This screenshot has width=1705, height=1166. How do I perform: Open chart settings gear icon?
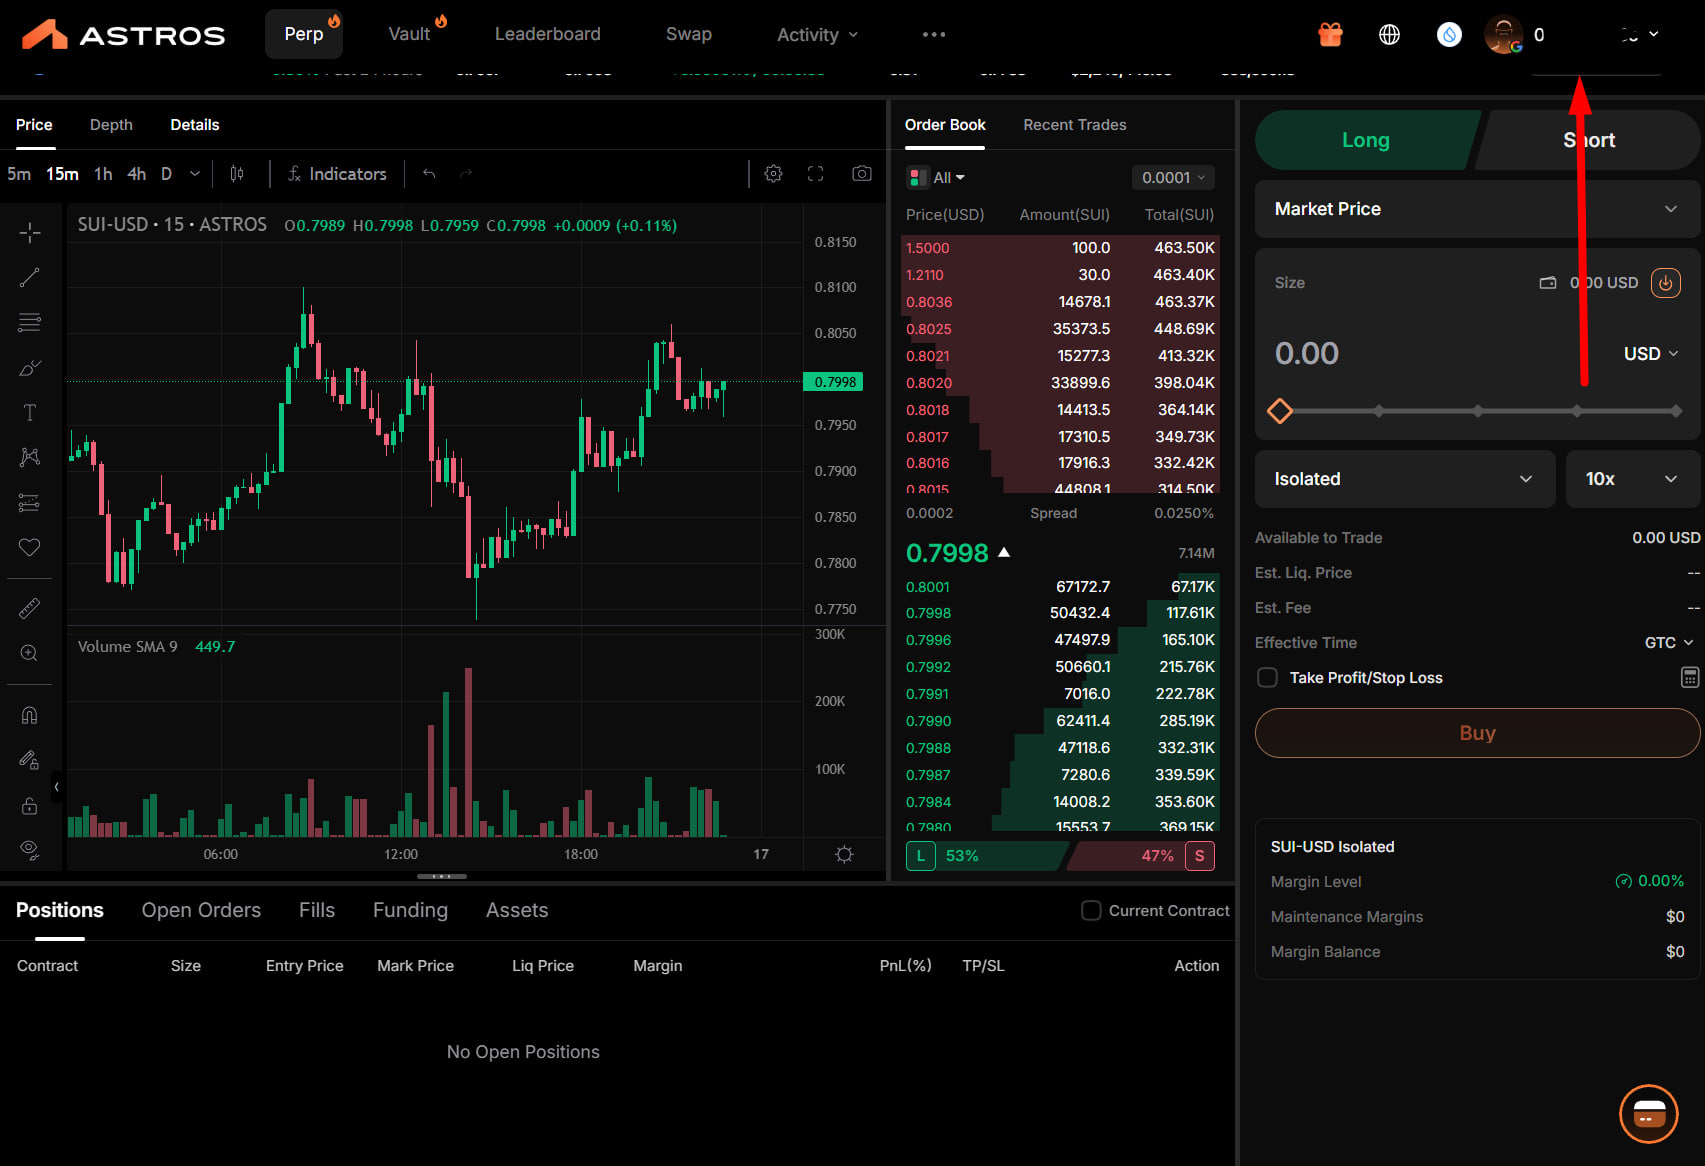point(773,174)
